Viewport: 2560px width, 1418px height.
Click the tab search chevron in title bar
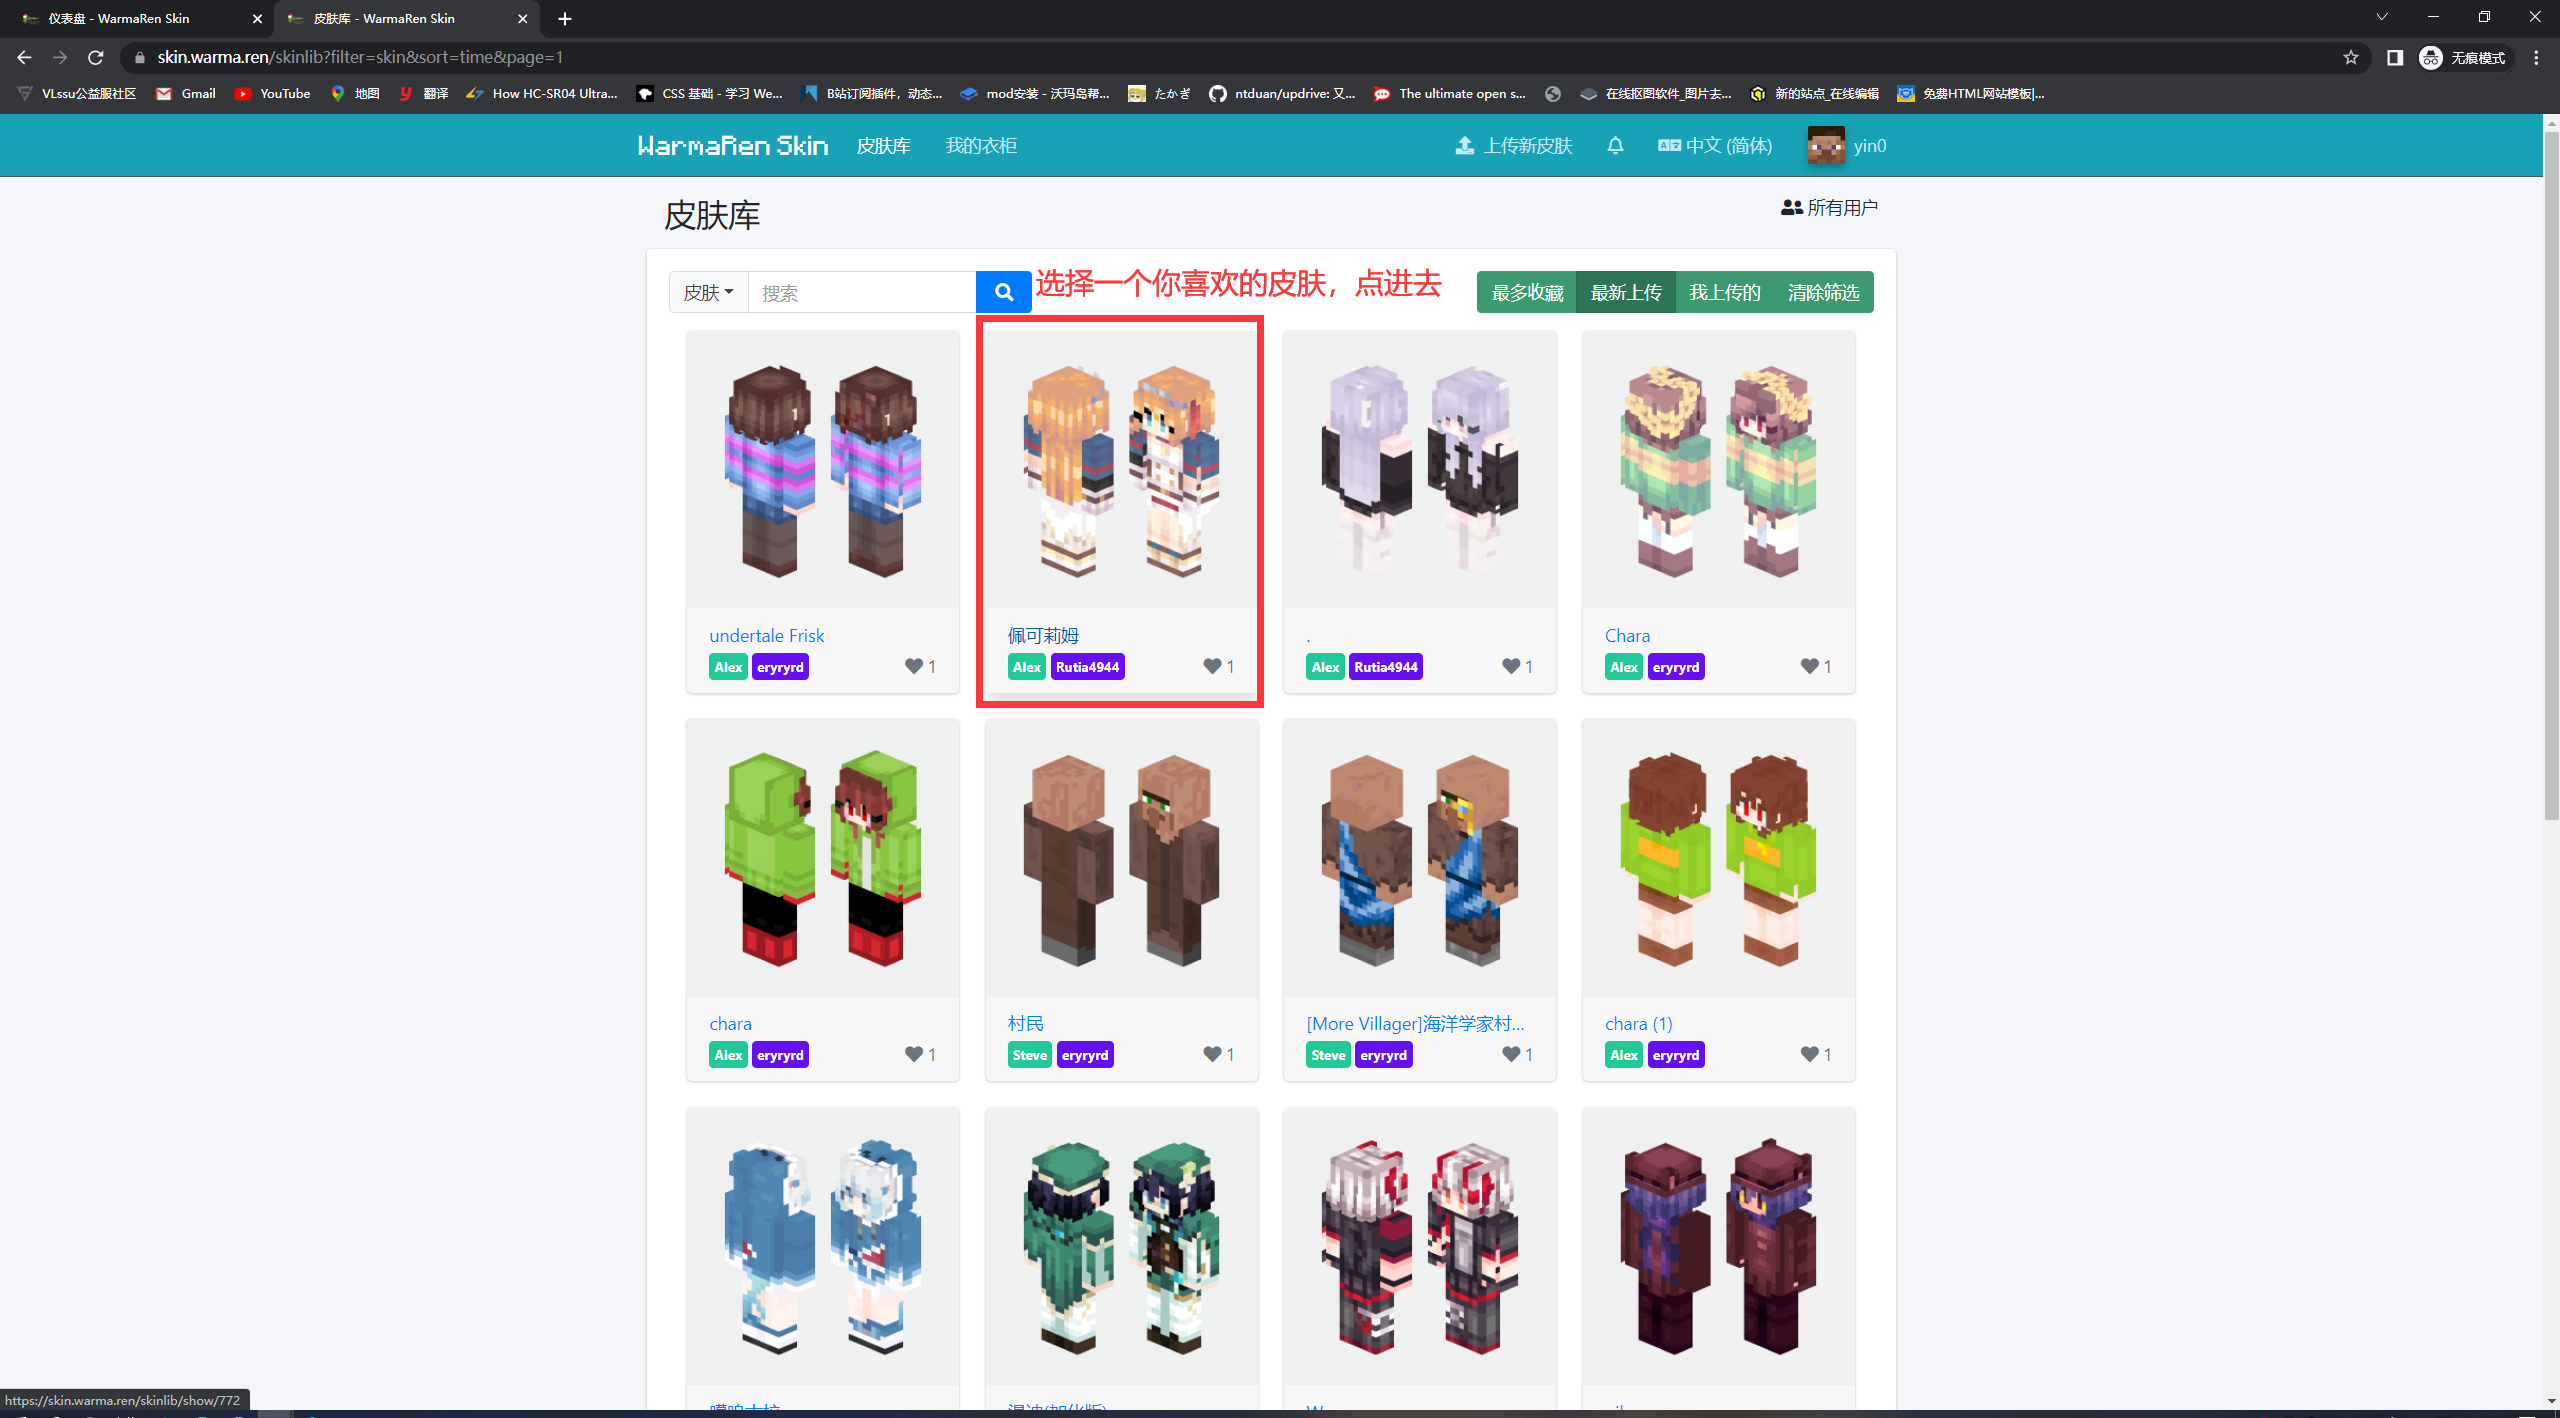click(x=2382, y=17)
